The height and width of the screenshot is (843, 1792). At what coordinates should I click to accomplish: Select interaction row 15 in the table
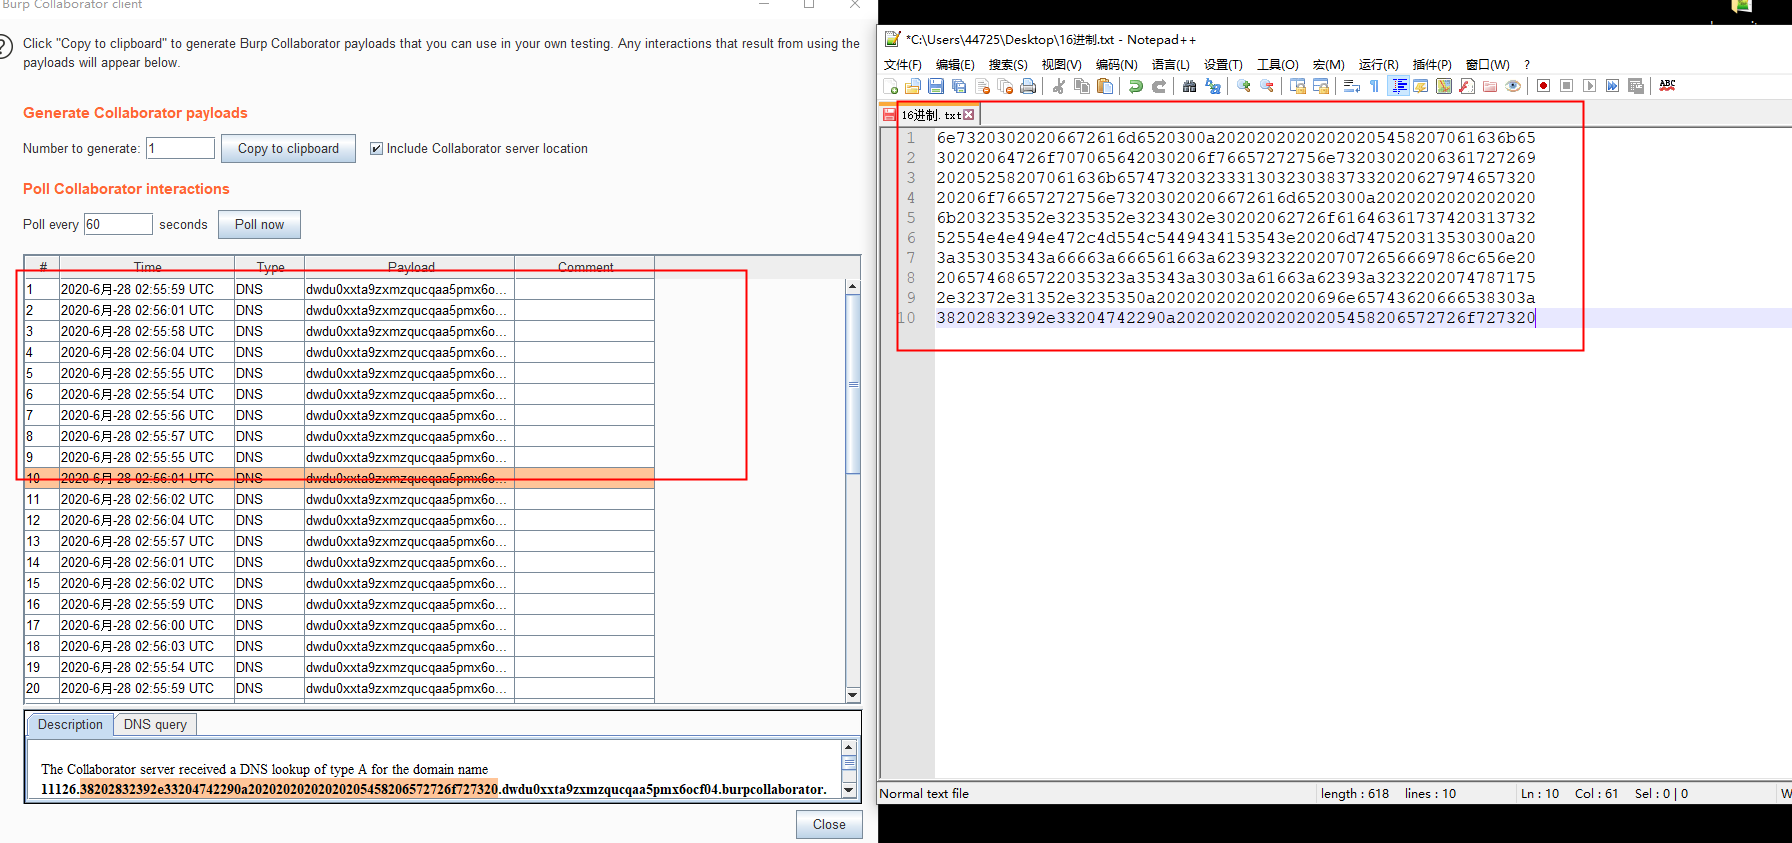tap(339, 584)
